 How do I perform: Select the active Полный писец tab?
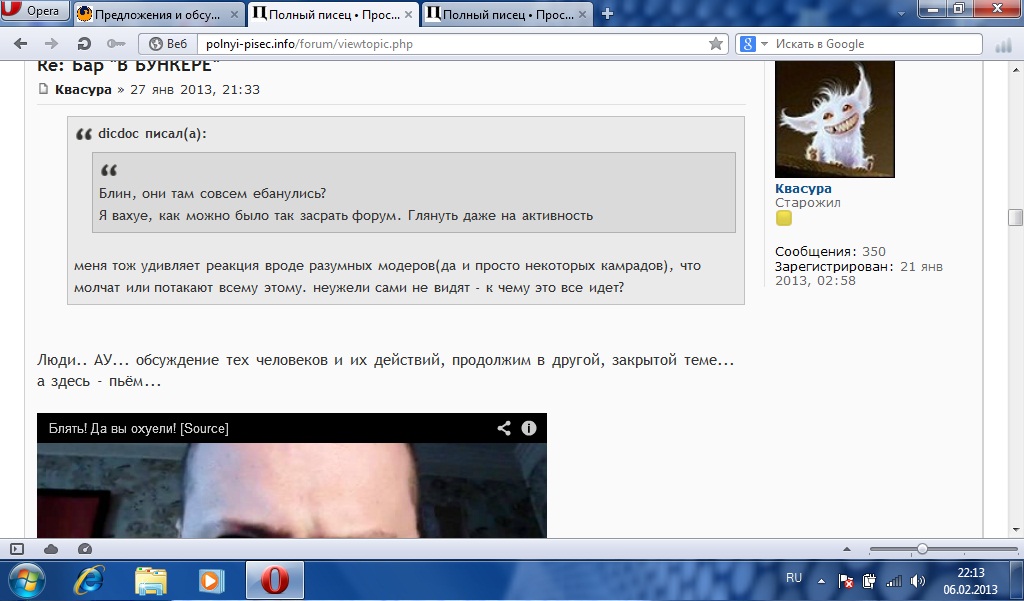332,14
